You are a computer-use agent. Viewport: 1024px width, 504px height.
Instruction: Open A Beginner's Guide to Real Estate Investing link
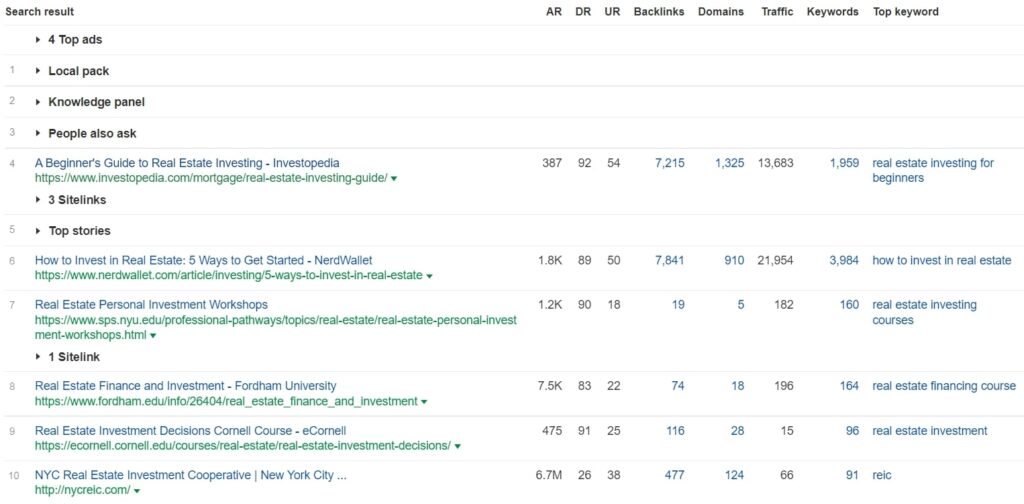[187, 163]
